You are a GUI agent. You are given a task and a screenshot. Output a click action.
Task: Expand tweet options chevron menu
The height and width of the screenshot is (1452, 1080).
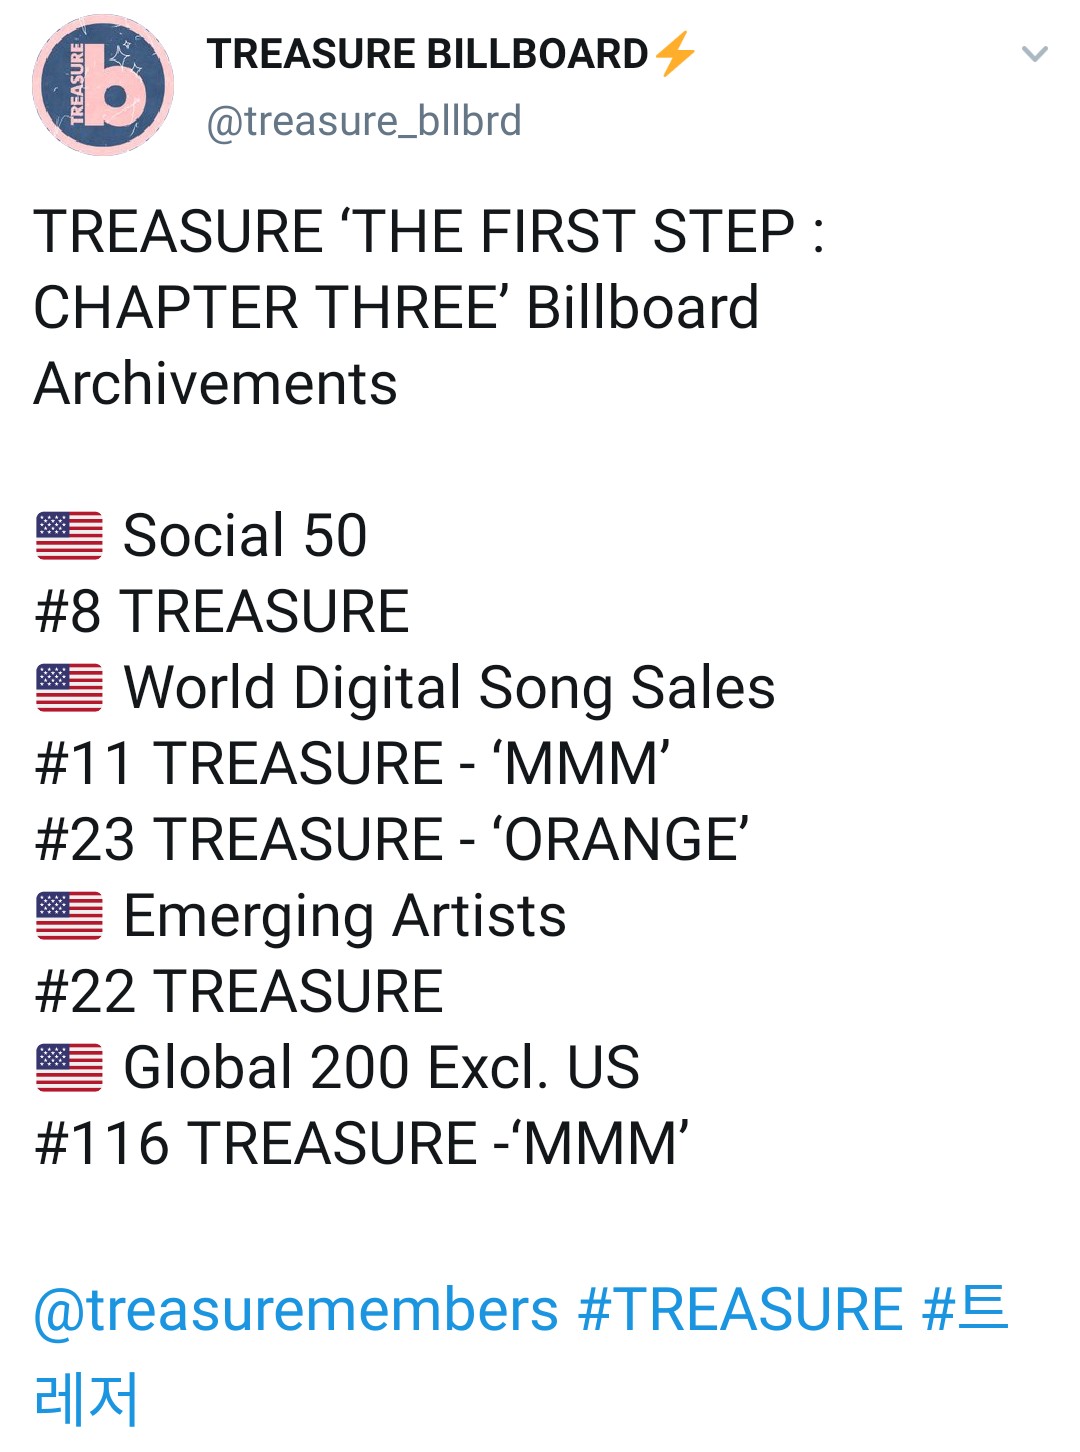click(1034, 54)
